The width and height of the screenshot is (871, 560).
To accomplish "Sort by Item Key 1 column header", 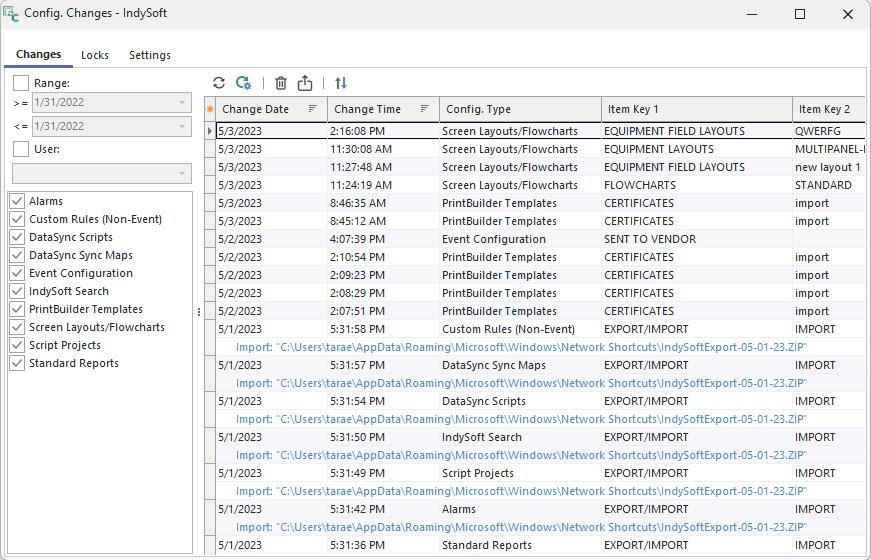I will (x=697, y=109).
